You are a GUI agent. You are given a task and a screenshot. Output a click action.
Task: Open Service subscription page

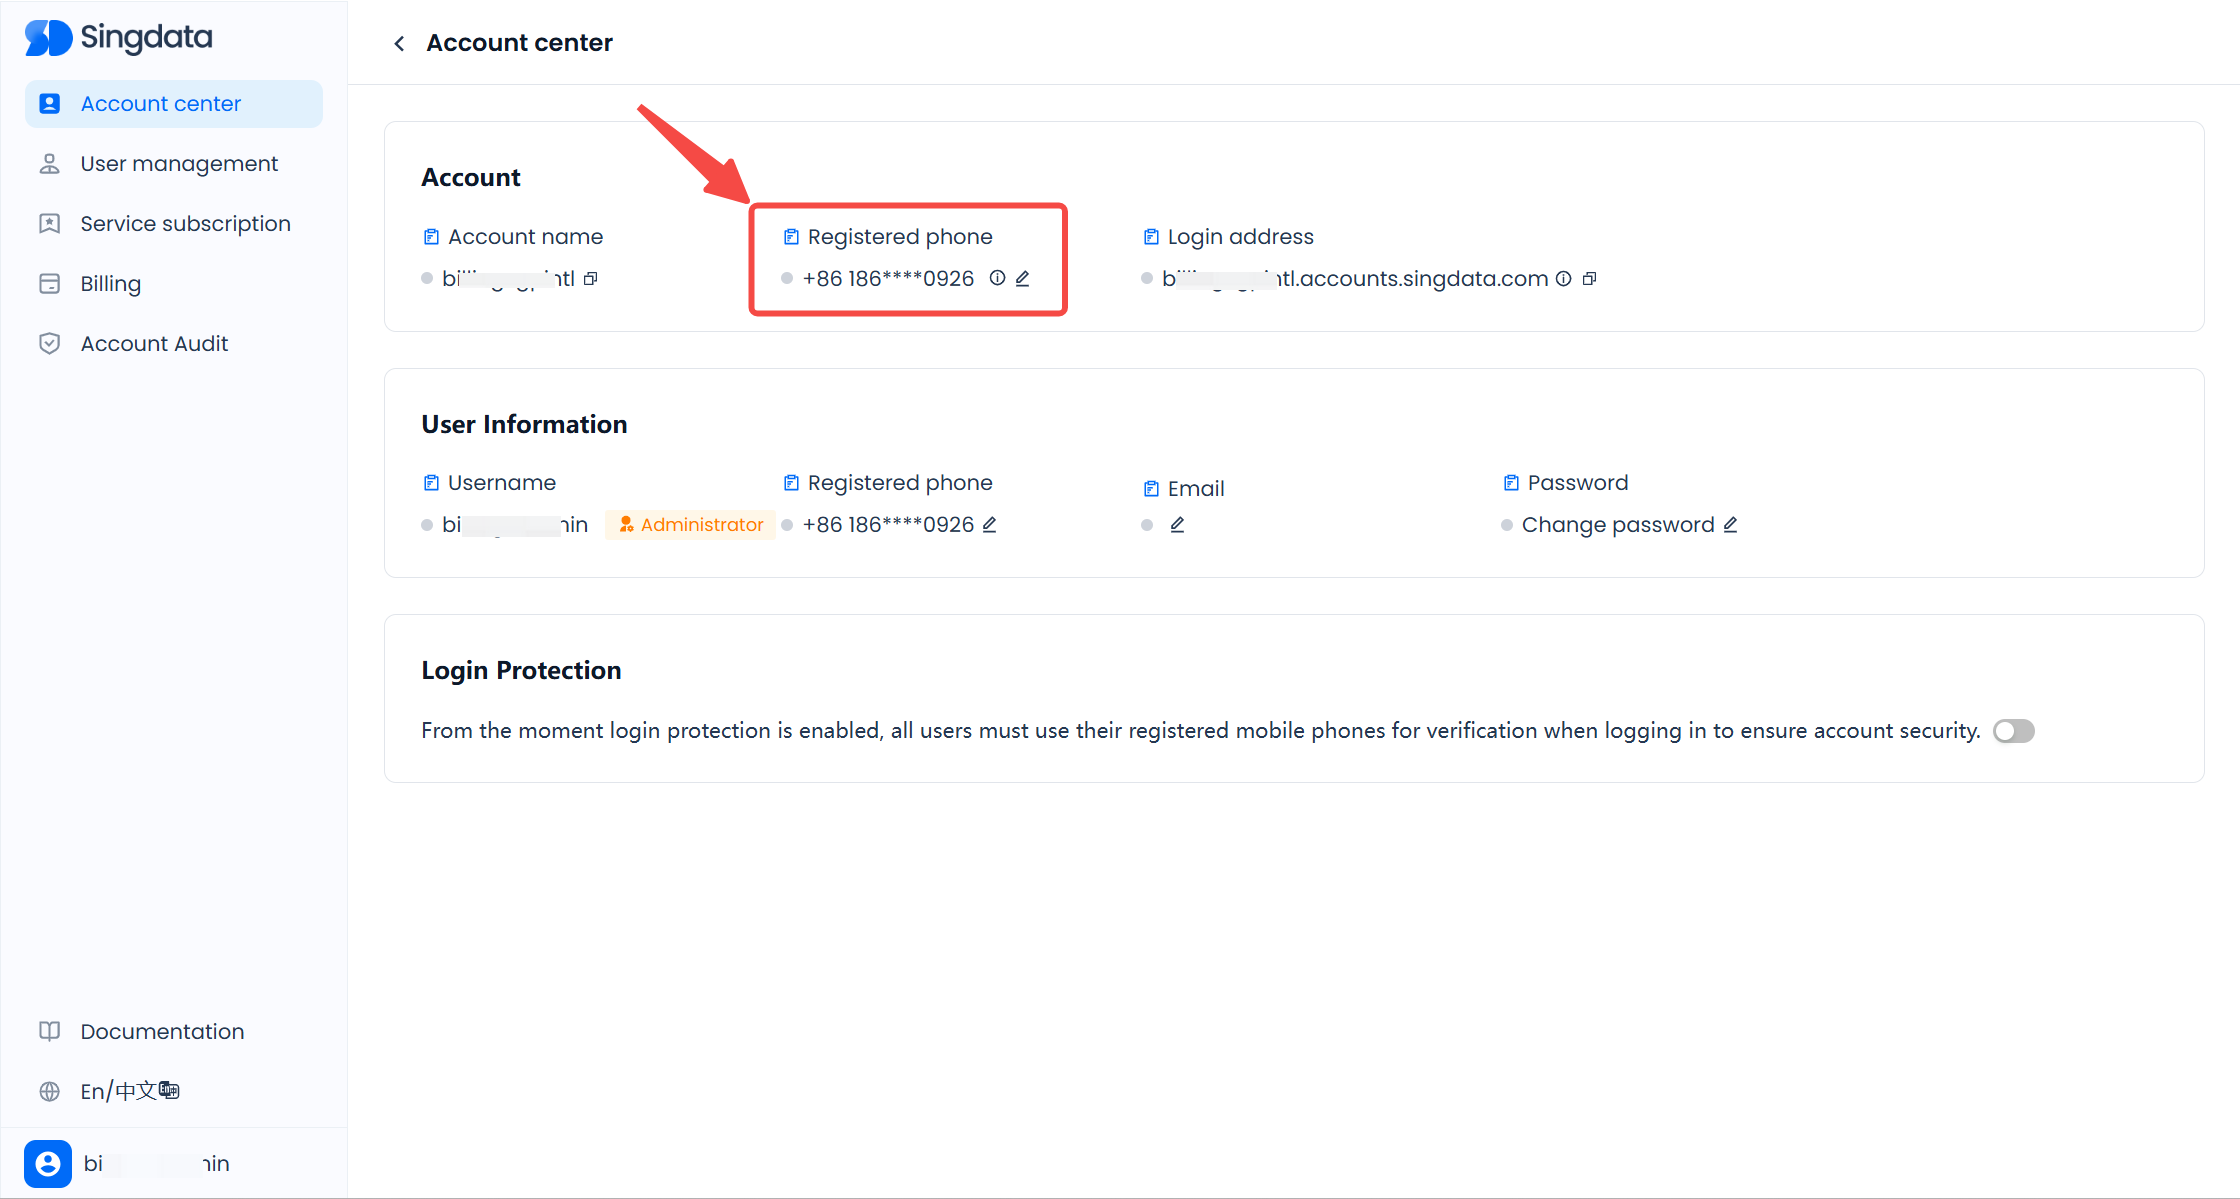(185, 224)
